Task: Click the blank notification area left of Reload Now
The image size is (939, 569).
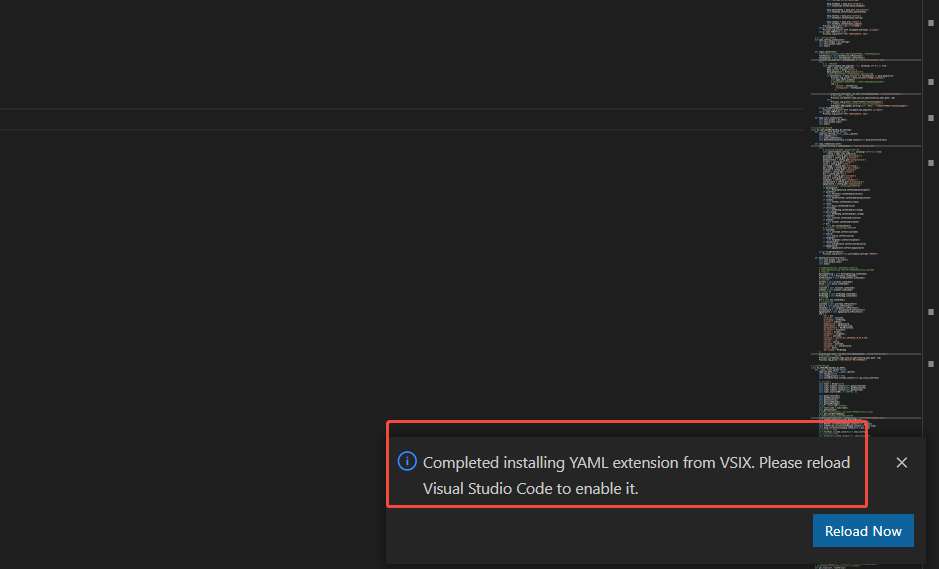Action: 599,532
